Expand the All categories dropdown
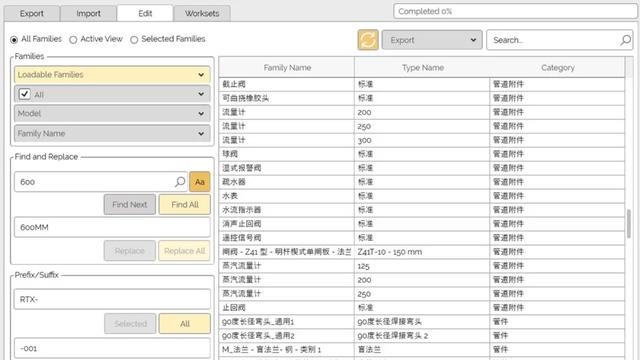 click(x=112, y=94)
